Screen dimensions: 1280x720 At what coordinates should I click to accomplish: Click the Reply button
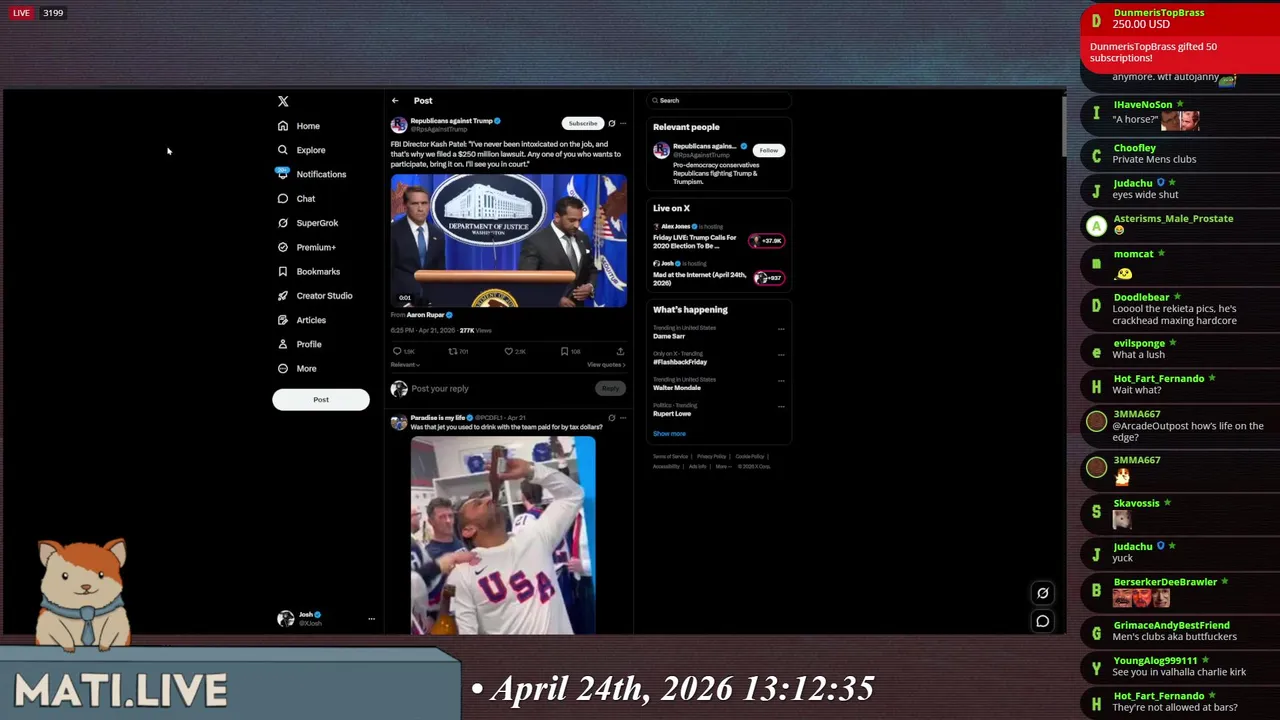pyautogui.click(x=610, y=388)
